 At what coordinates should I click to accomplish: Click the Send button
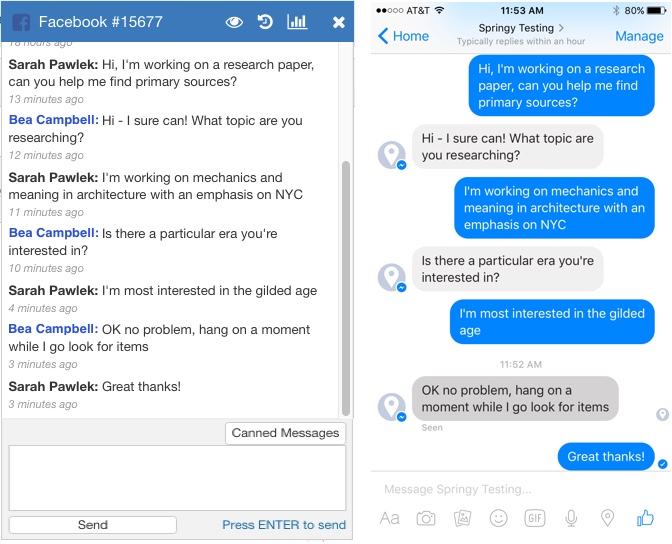click(93, 525)
